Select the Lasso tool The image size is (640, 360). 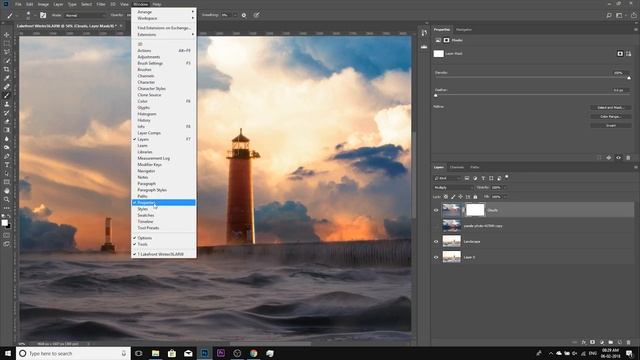7,52
